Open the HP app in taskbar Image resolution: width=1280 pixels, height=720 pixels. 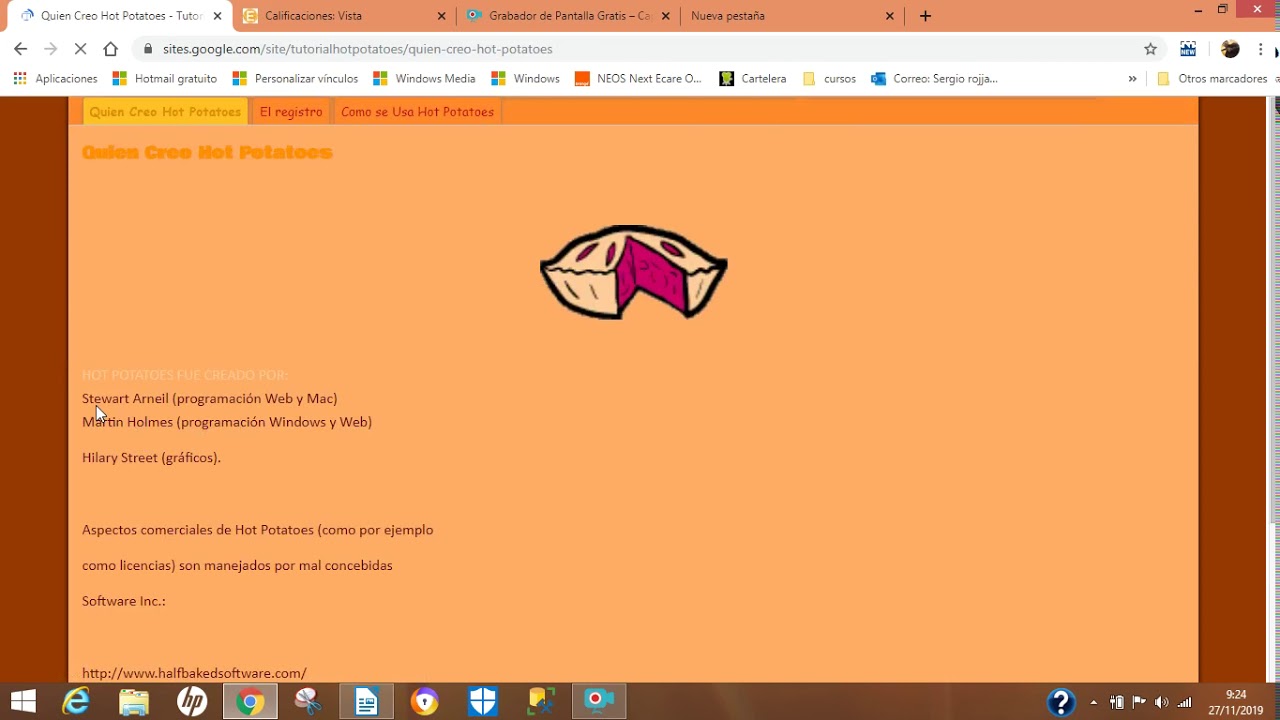[x=192, y=702]
